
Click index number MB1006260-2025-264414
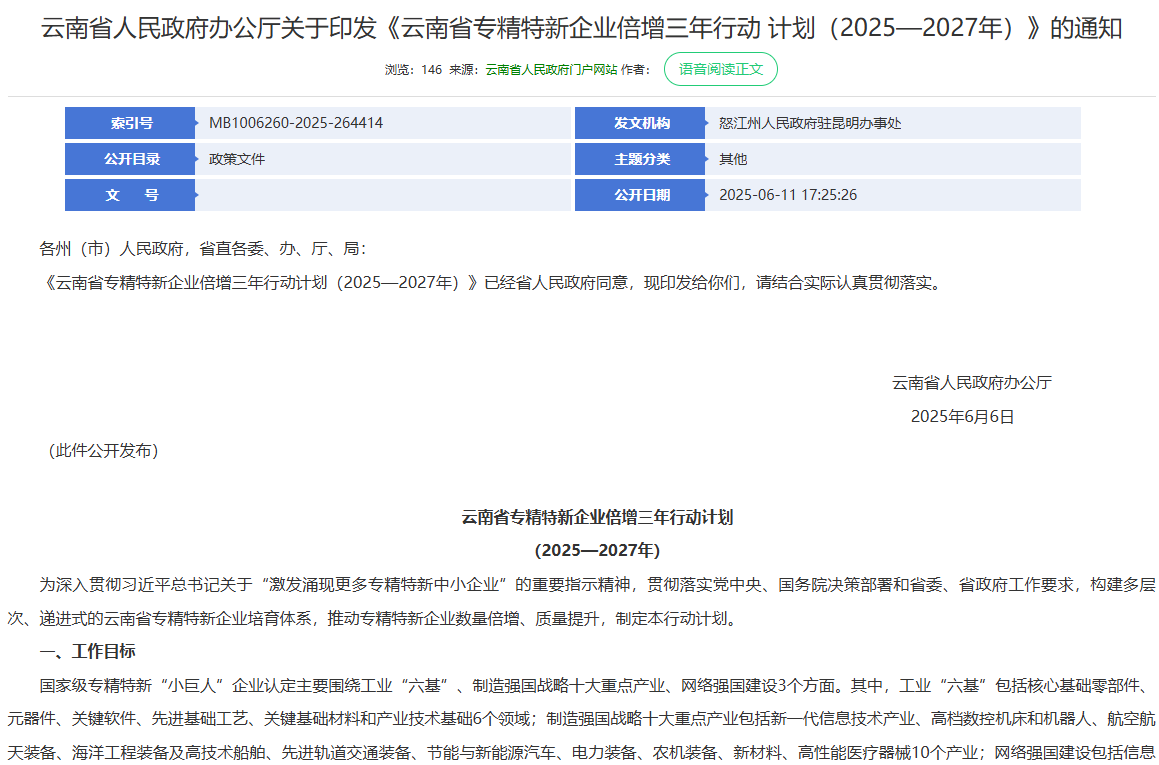click(x=296, y=123)
